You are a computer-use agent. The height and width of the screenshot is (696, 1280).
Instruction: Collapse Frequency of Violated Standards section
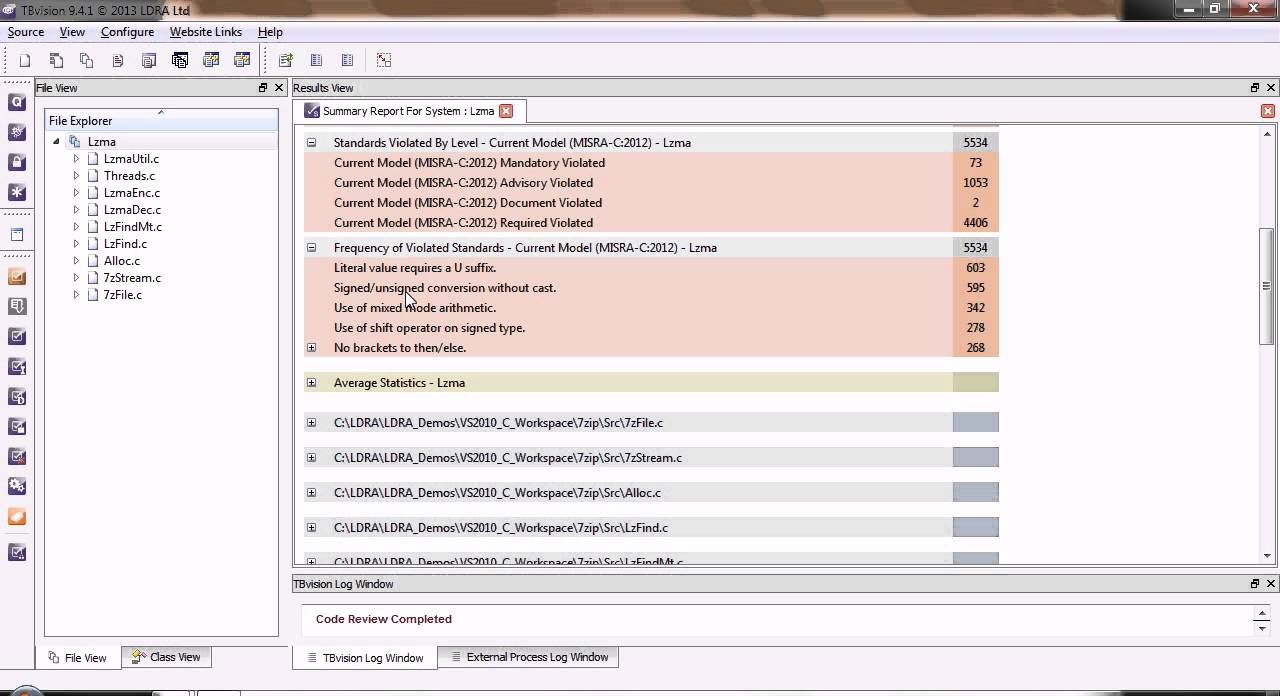click(x=311, y=248)
